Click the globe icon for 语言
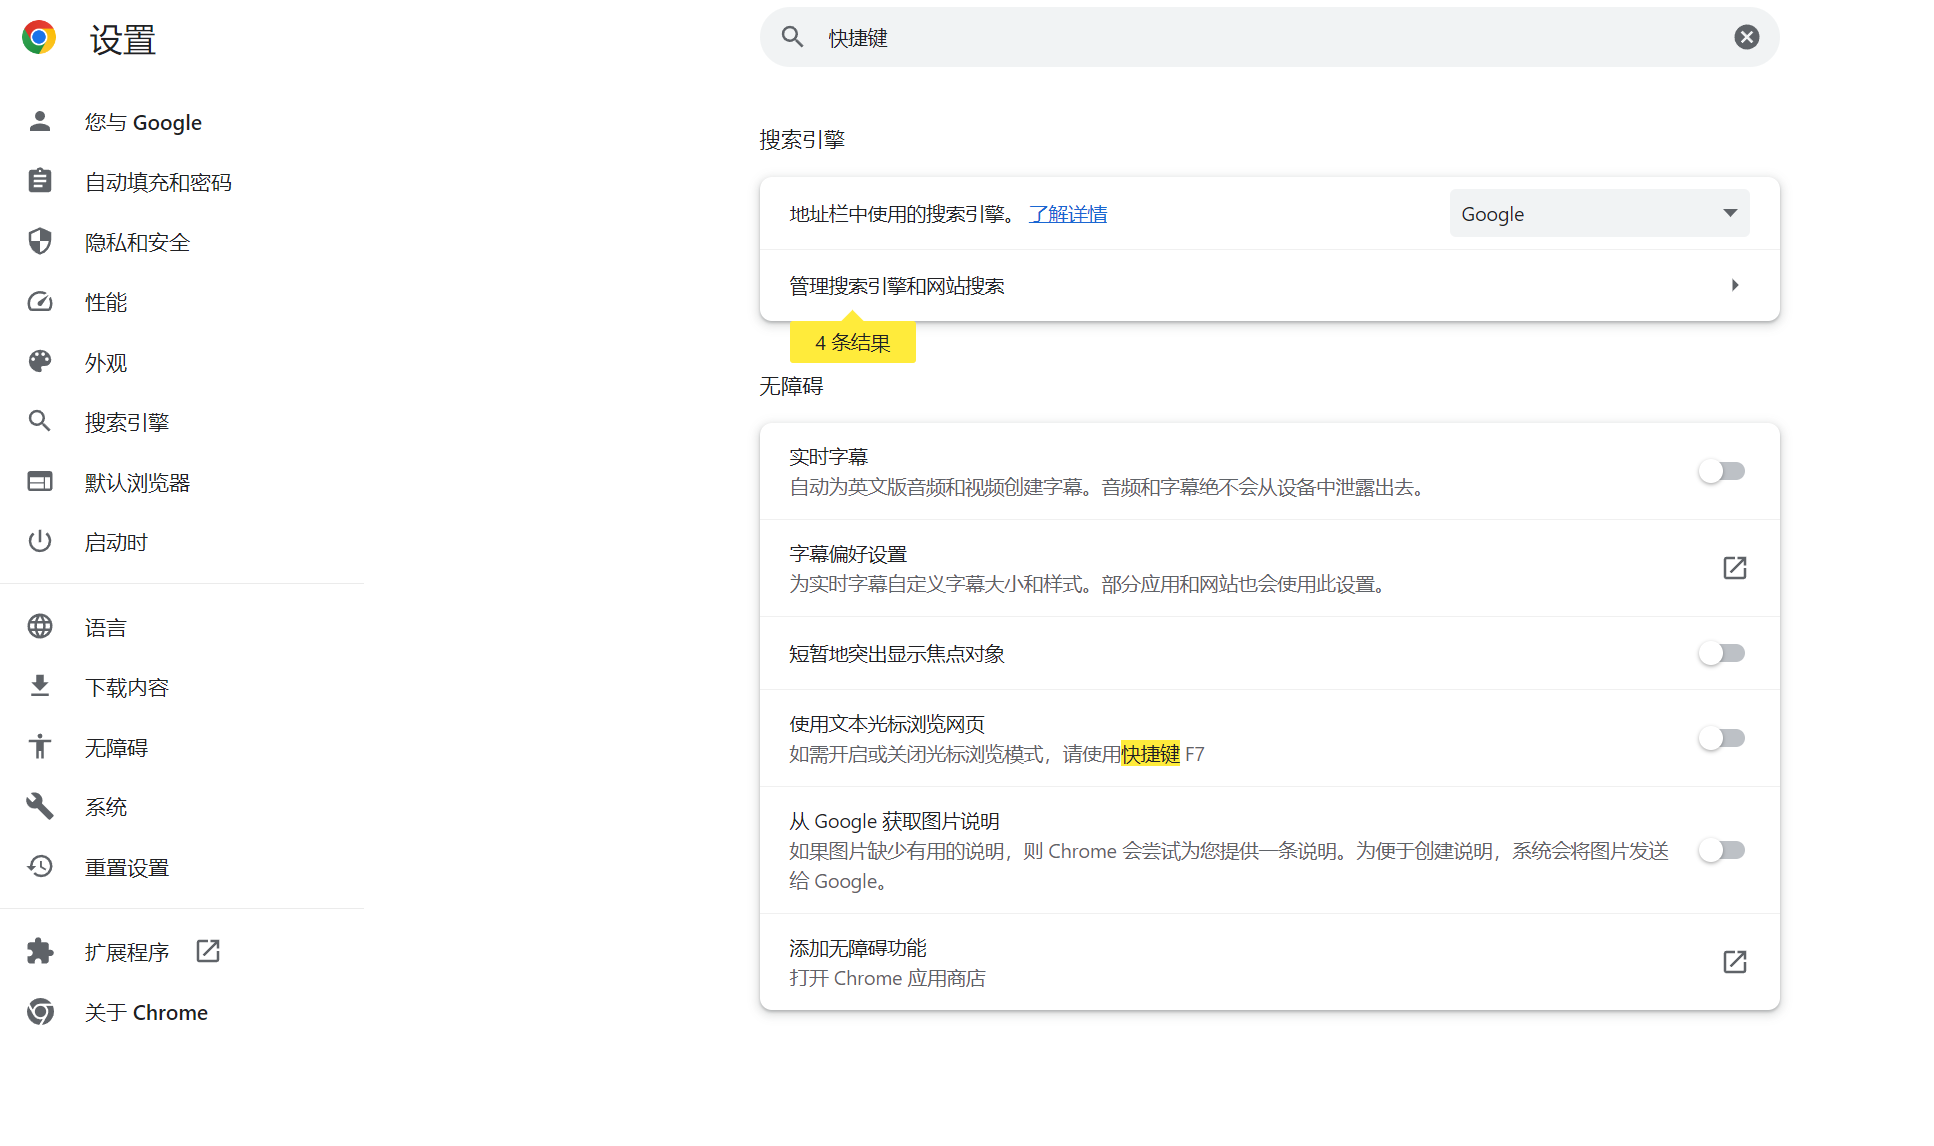1934x1146 pixels. [40, 626]
